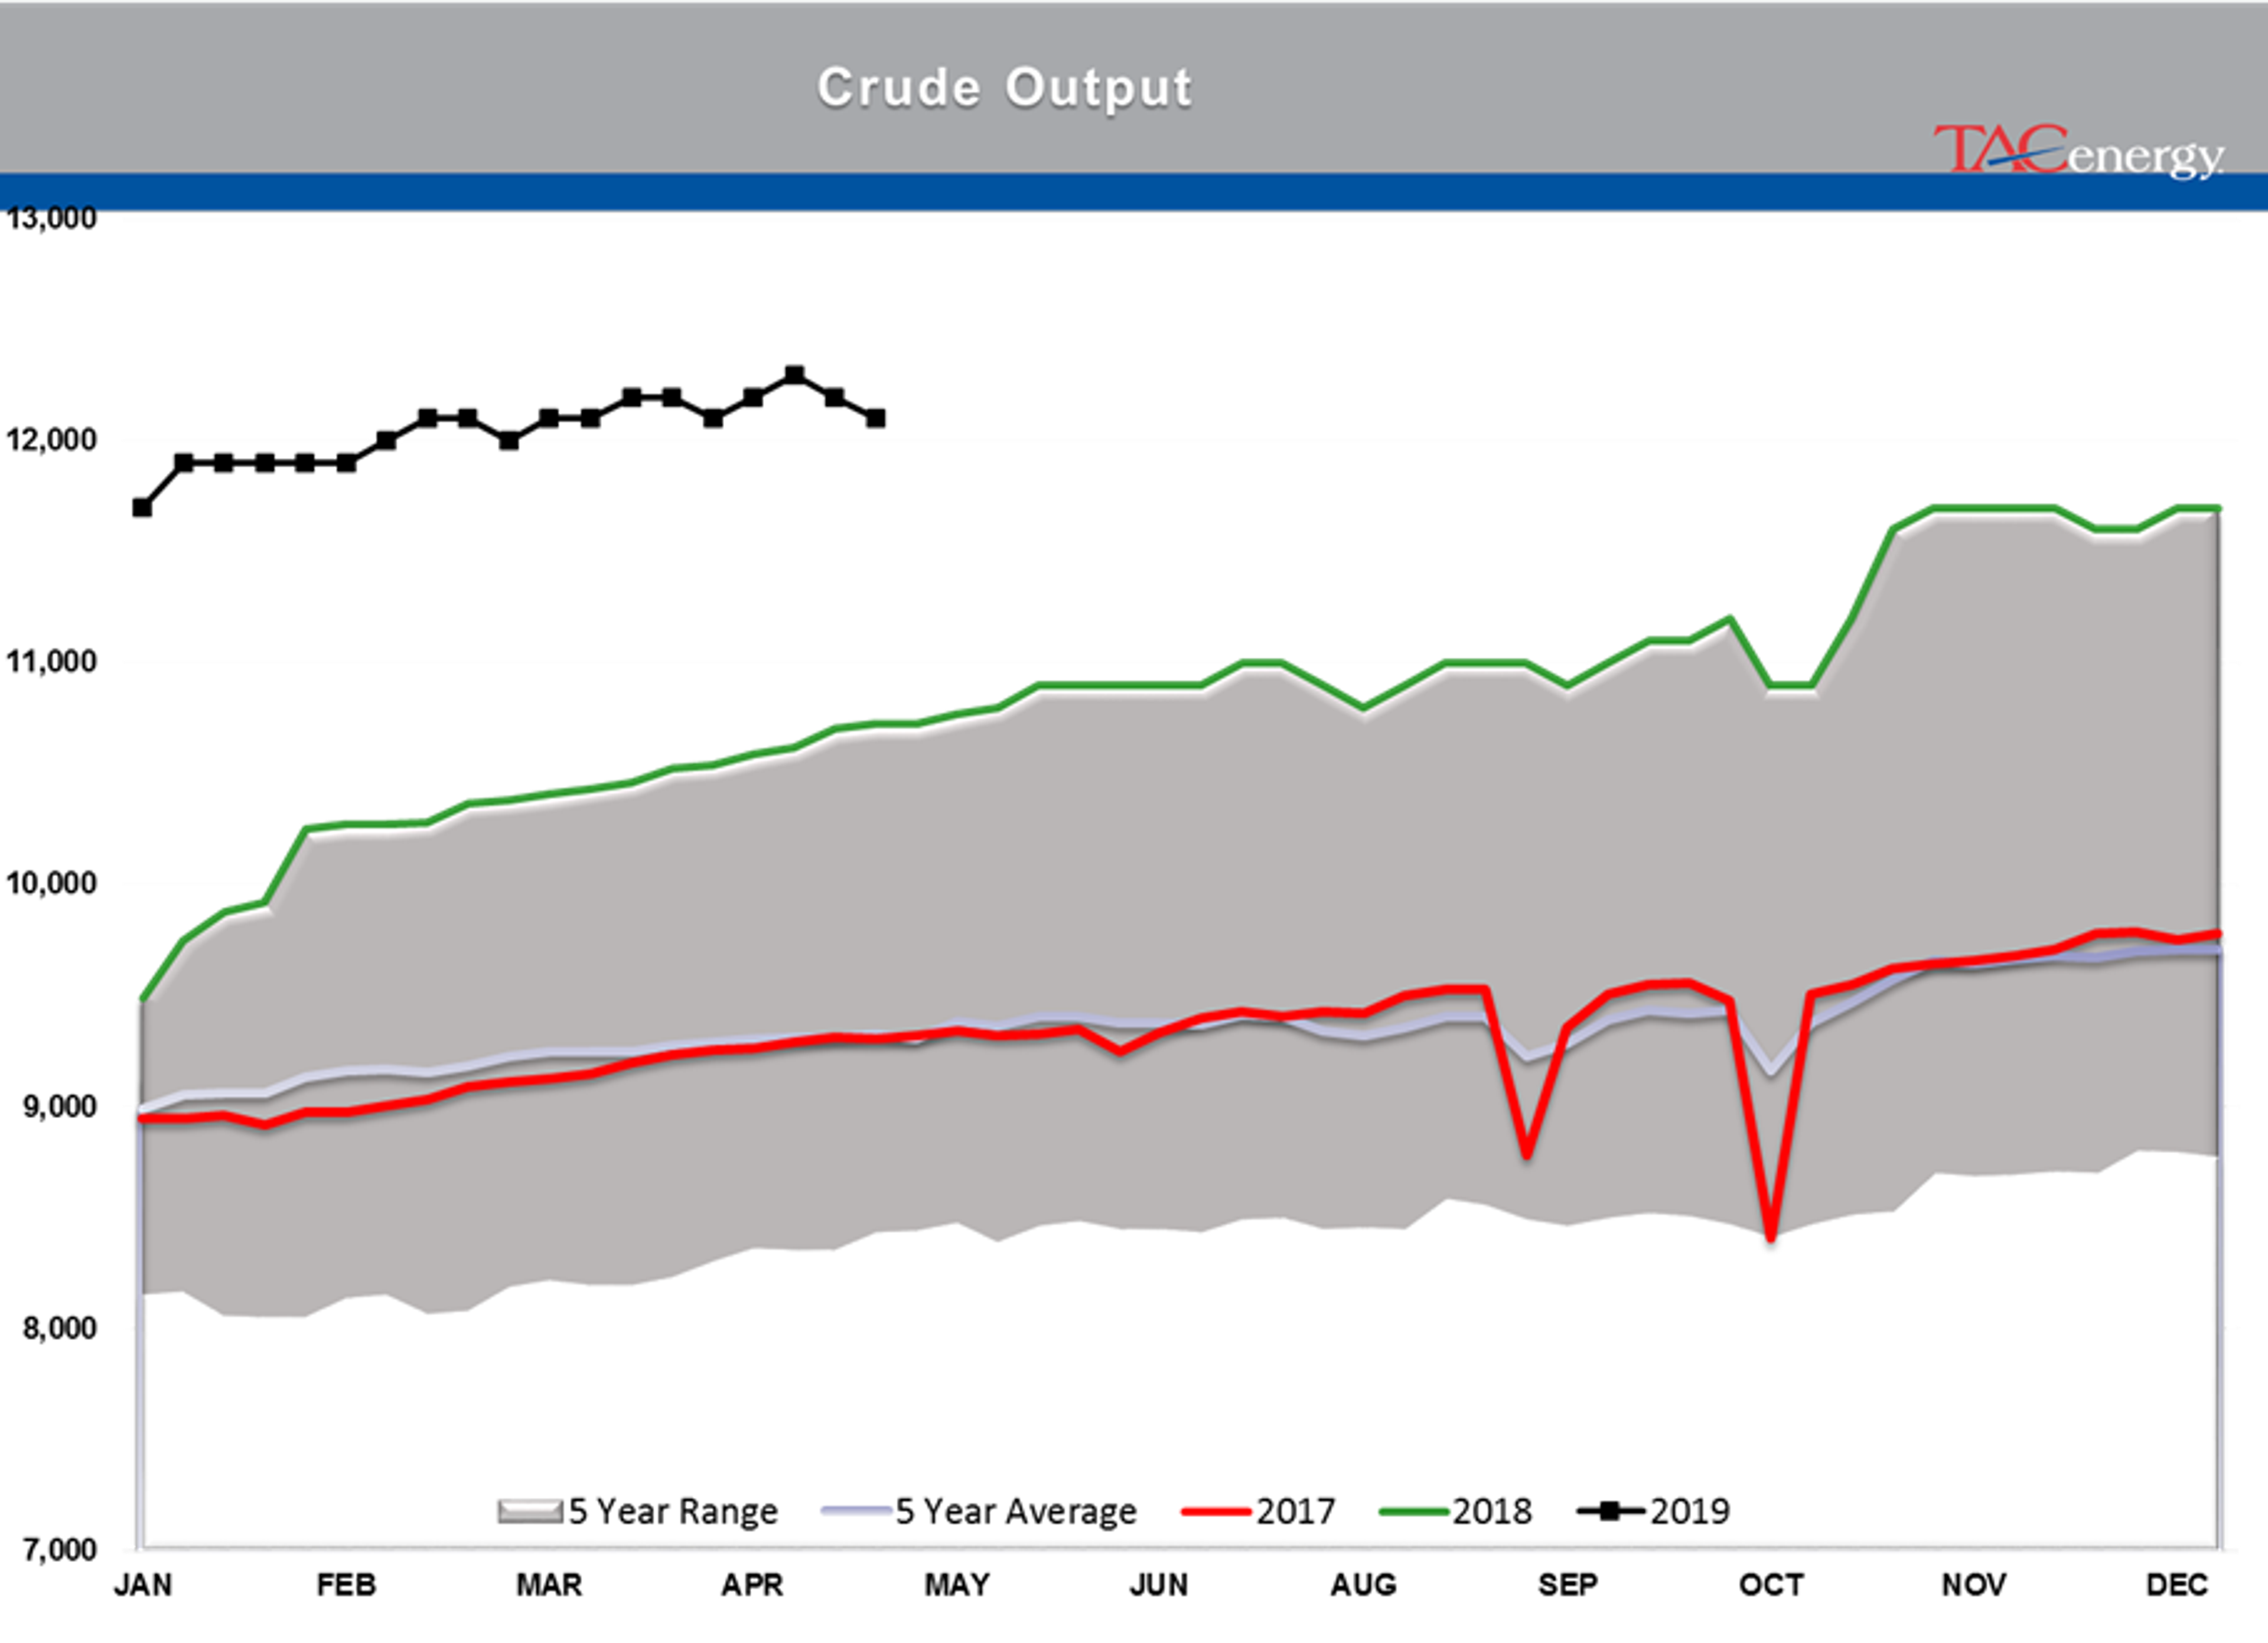Click the OCT x-axis label
Image resolution: width=2268 pixels, height=1643 pixels.
point(1771,1585)
